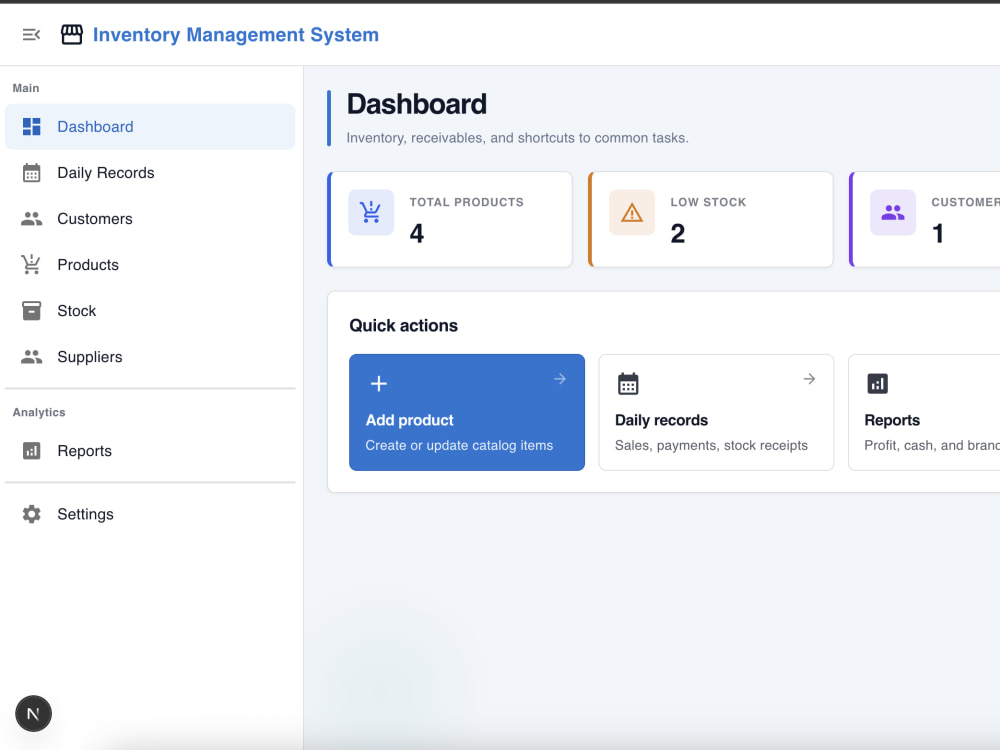Image resolution: width=1000 pixels, height=750 pixels.
Task: Click the purple people icon on Customers card
Action: tap(893, 212)
